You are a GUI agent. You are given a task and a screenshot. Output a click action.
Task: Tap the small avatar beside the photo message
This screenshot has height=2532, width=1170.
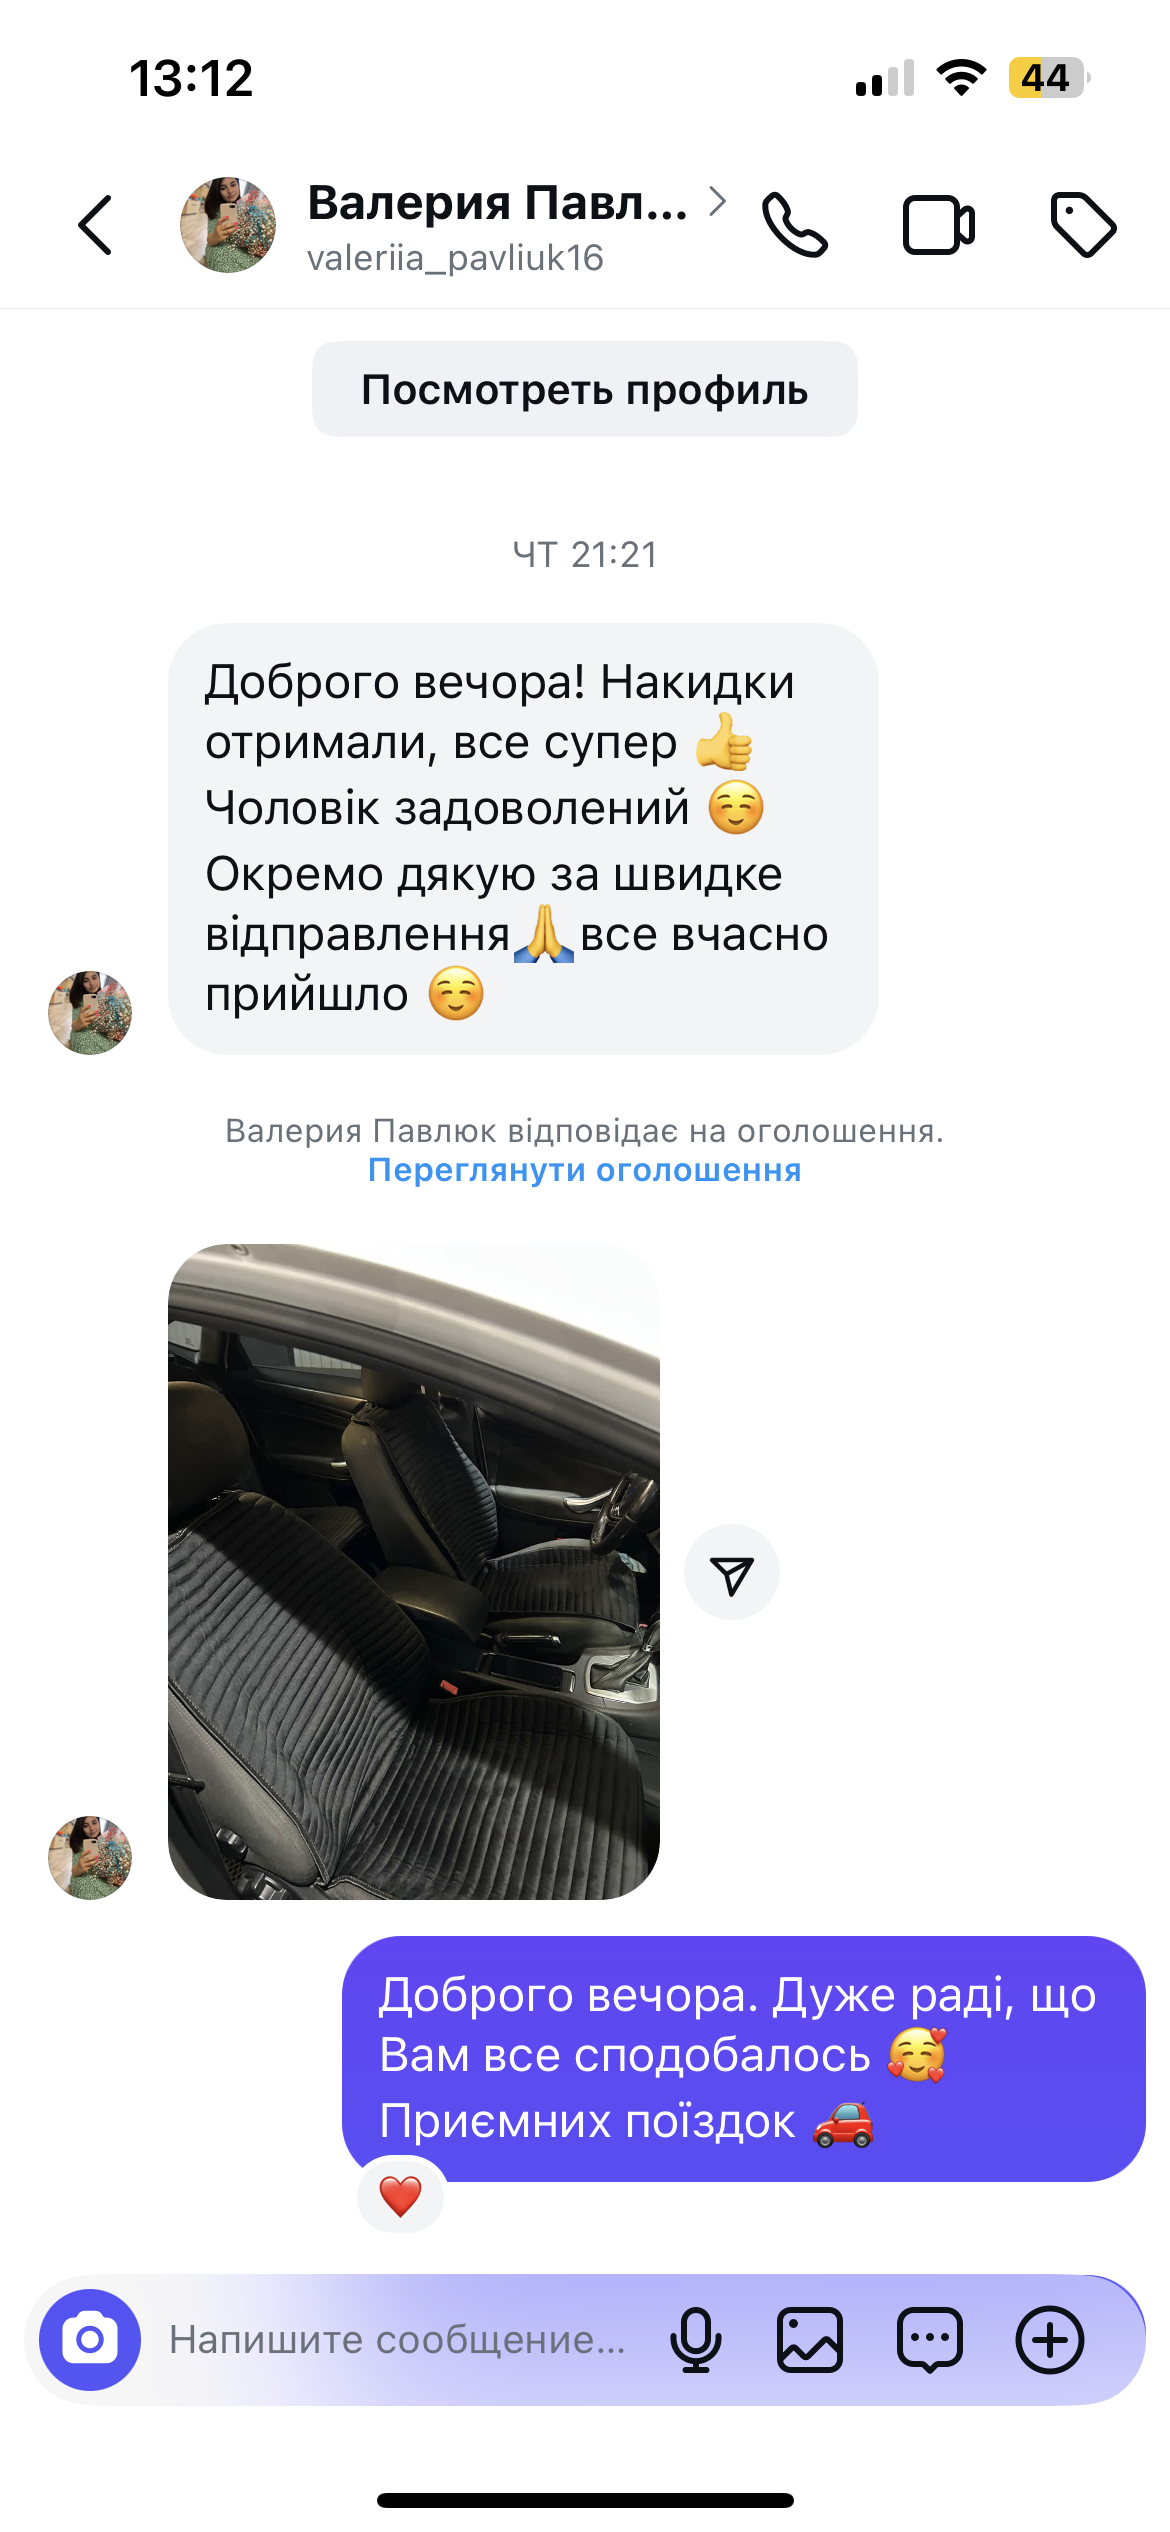(90, 1858)
